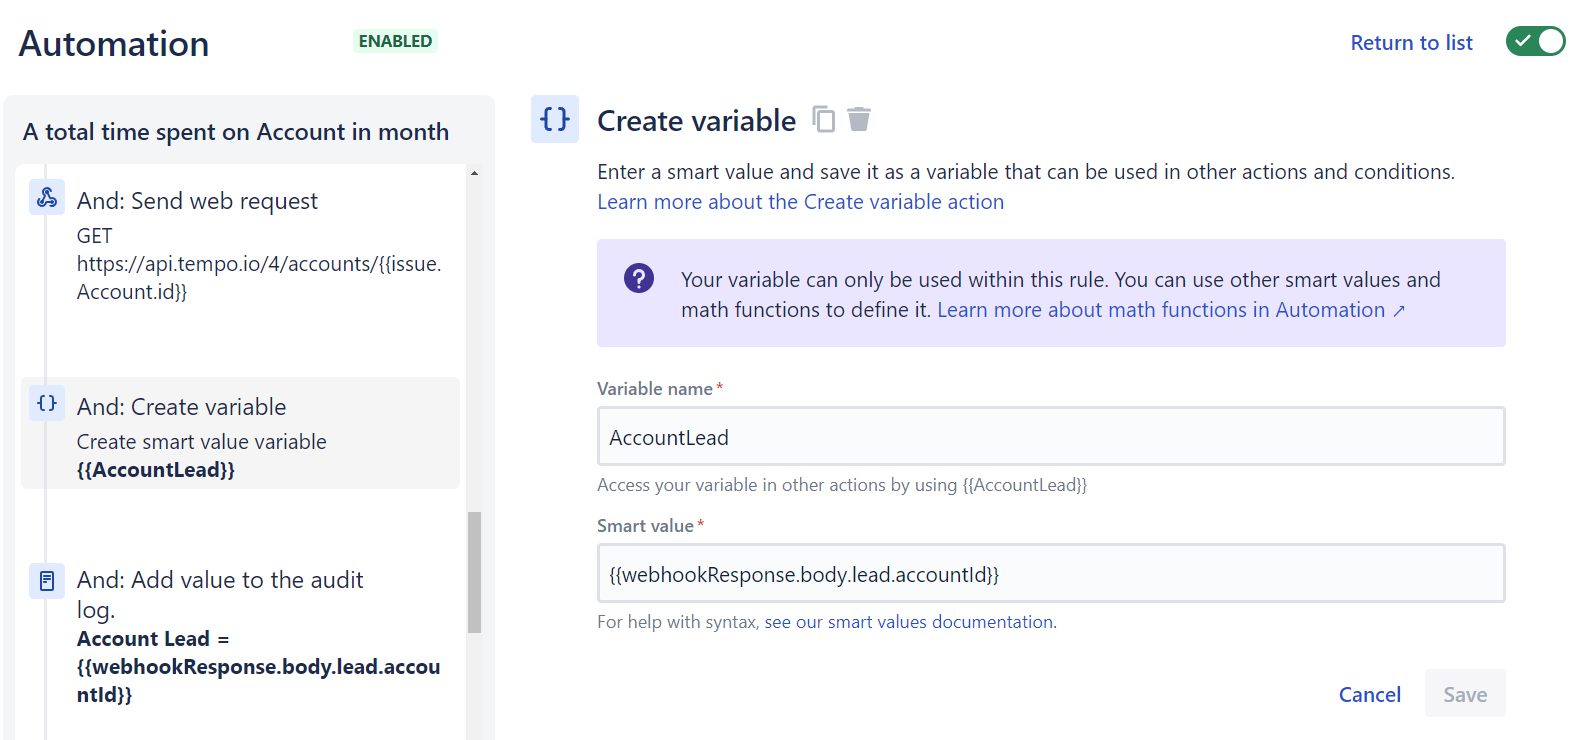Click the Send web request webhook icon
Screen dimensions: 1572x740
point(47,197)
